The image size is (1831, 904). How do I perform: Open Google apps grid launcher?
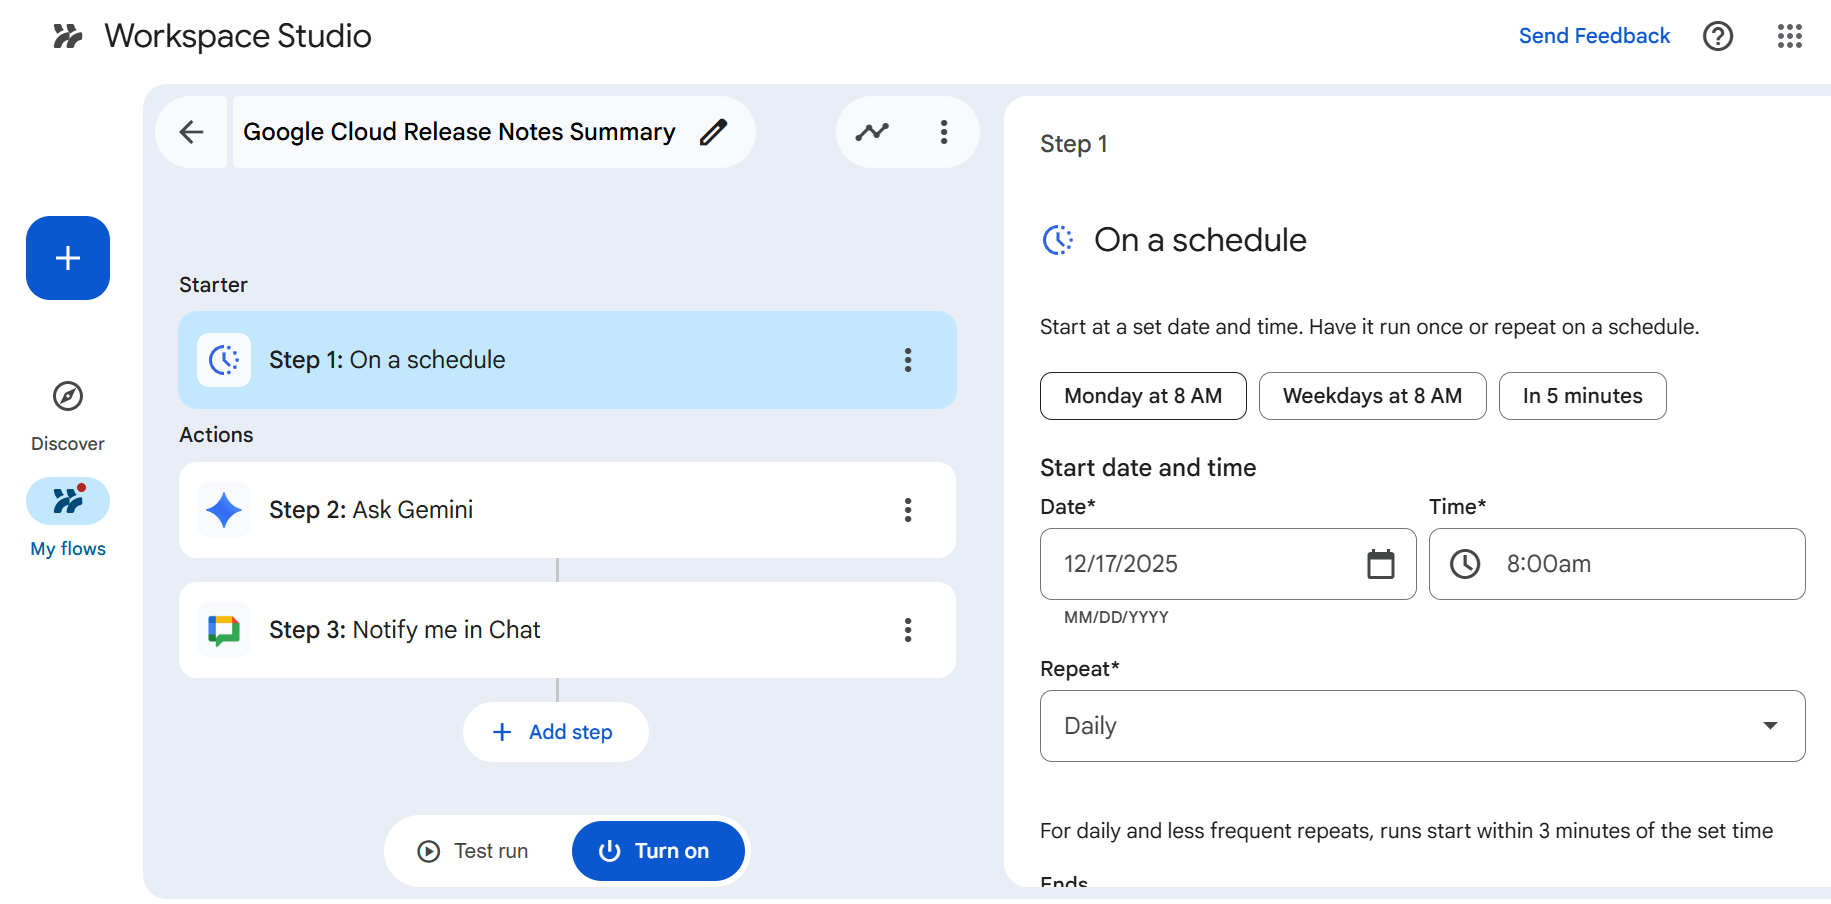pos(1789,36)
